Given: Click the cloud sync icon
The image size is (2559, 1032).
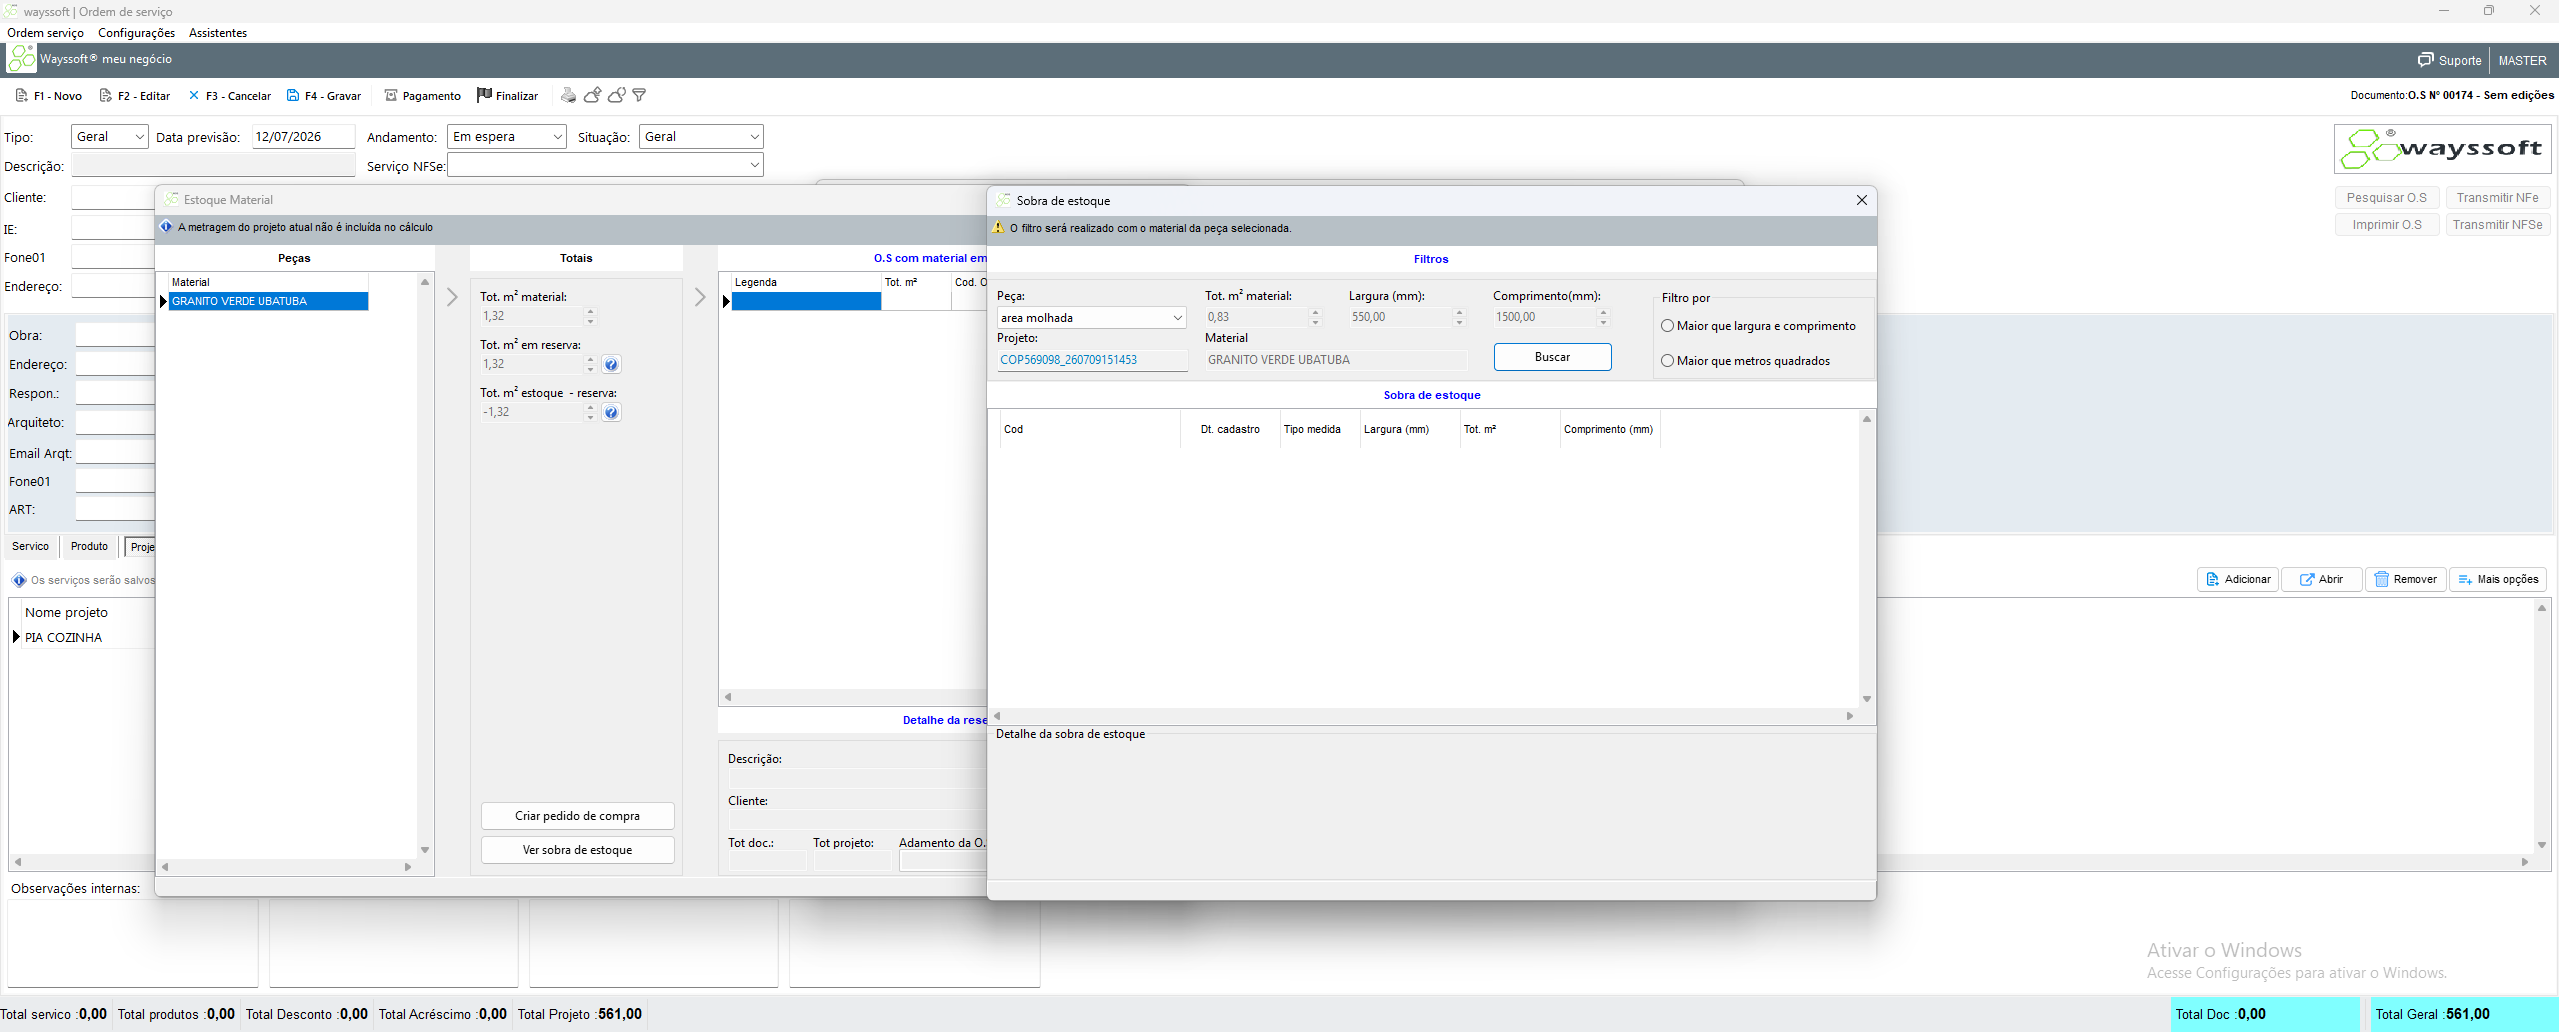Looking at the screenshot, I should (x=617, y=95).
